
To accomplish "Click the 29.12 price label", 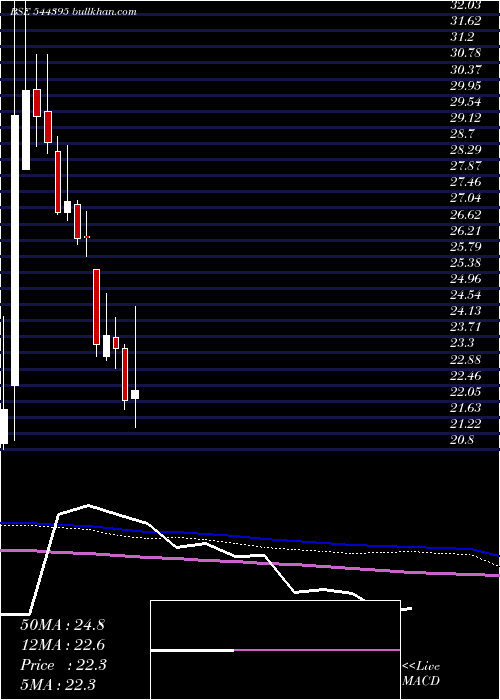I will coord(467,117).
